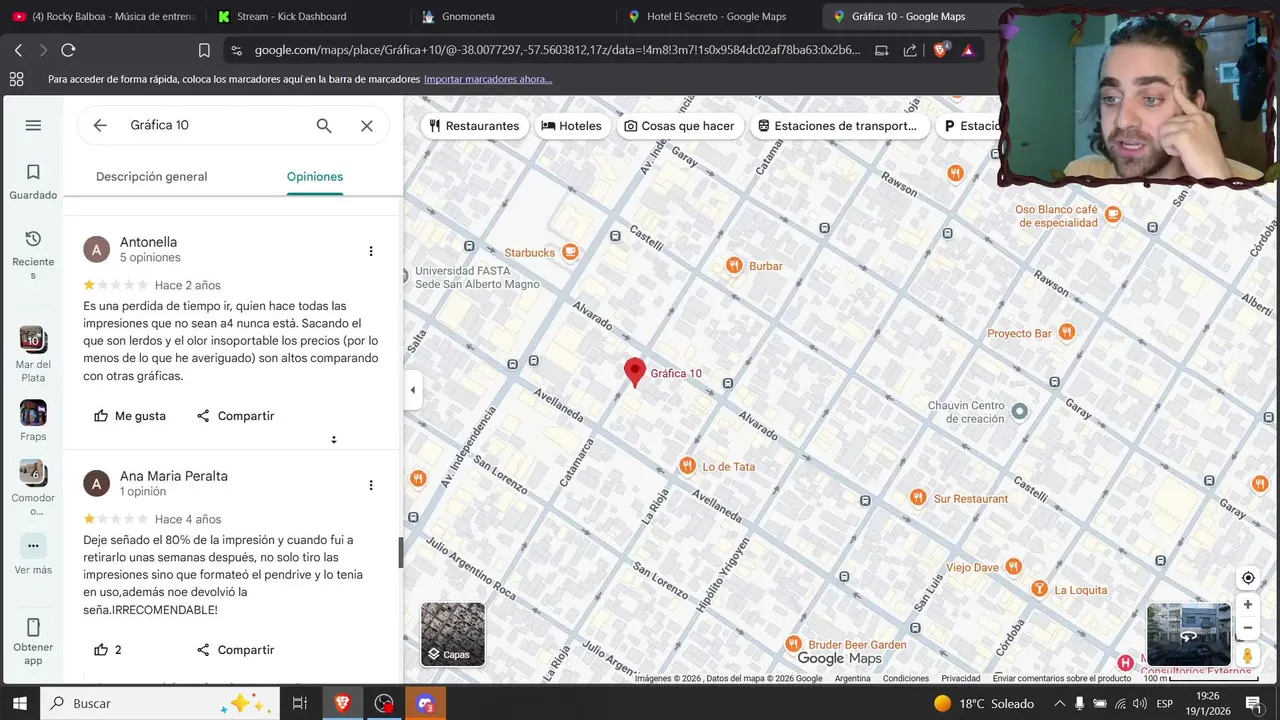Open the Street View photo thumbnail
Viewport: 1280px width, 720px height.
[x=1189, y=635]
